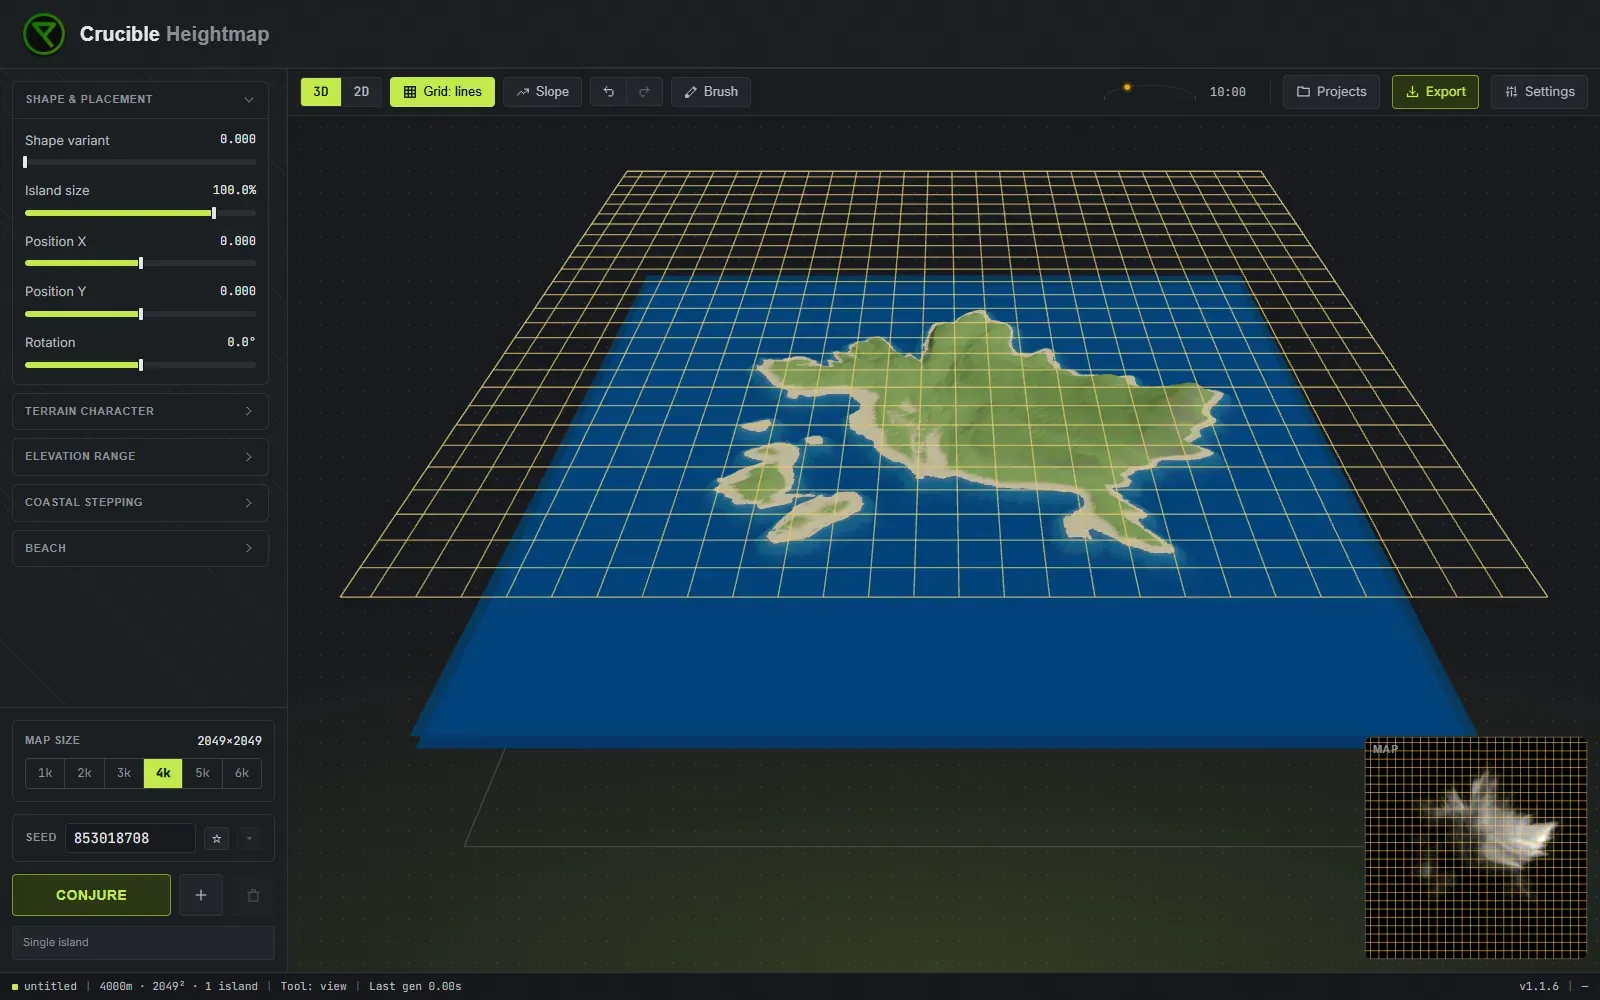
Task: Select 4k map size
Action: click(x=163, y=773)
